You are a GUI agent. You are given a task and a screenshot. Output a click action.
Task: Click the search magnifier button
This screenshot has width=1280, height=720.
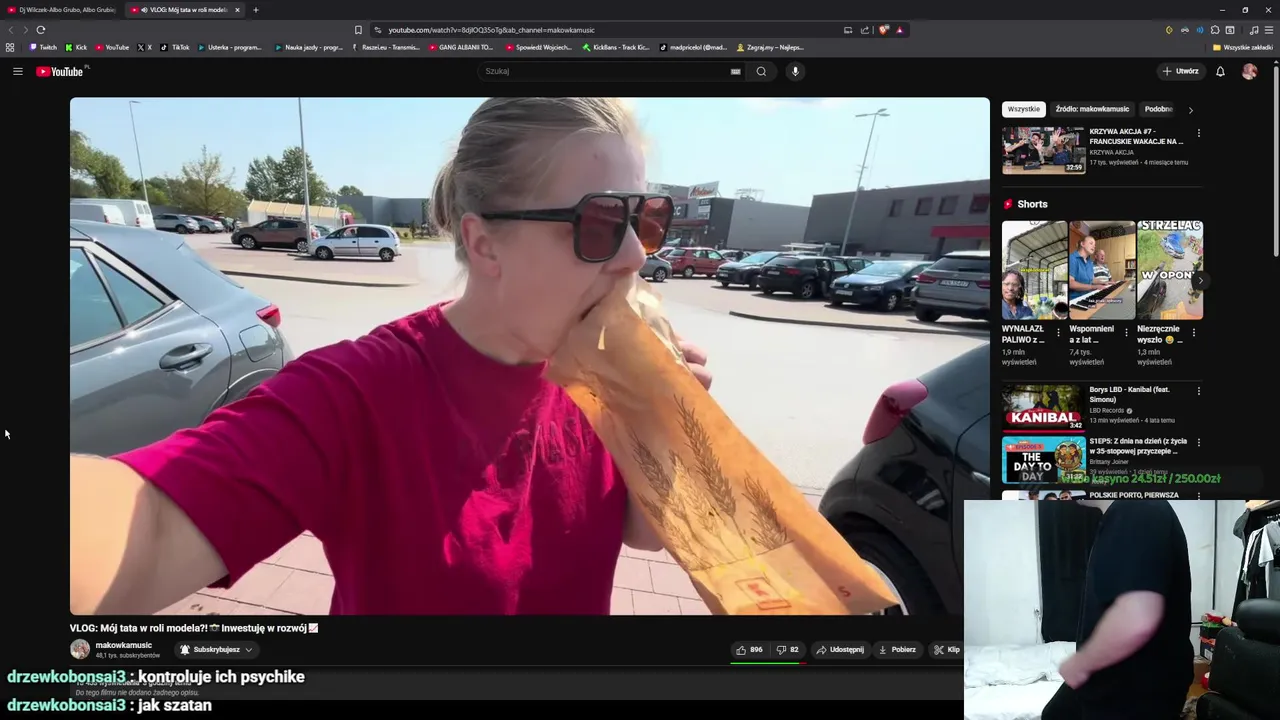(x=761, y=71)
